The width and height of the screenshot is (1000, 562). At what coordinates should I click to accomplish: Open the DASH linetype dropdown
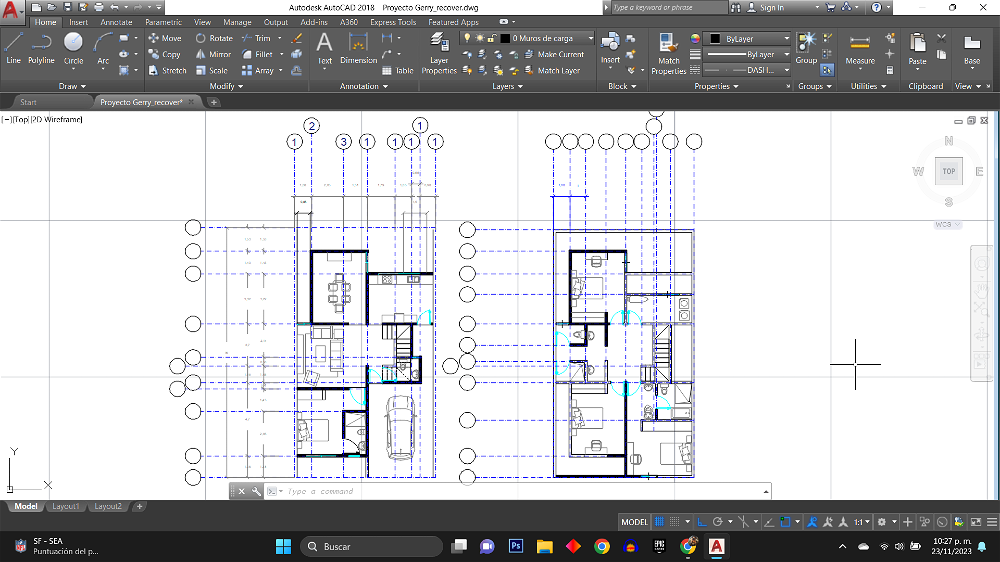pyautogui.click(x=747, y=70)
